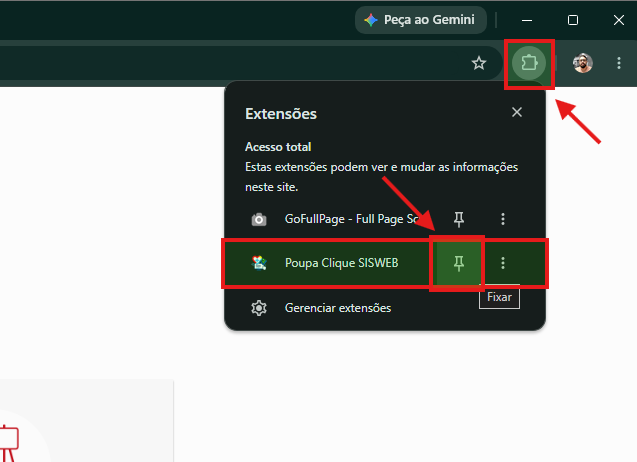Open more options for Poupa Clique SISWEB

pos(503,263)
